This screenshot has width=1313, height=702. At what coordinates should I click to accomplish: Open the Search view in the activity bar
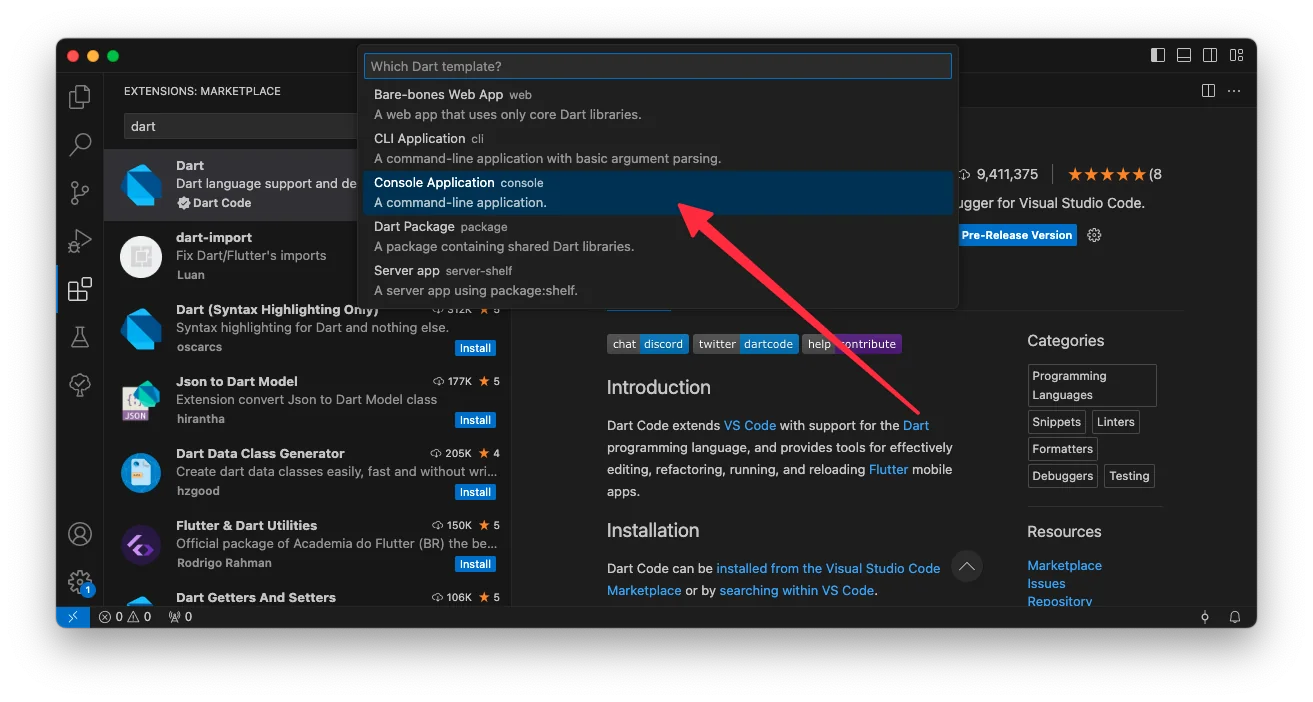[x=80, y=145]
